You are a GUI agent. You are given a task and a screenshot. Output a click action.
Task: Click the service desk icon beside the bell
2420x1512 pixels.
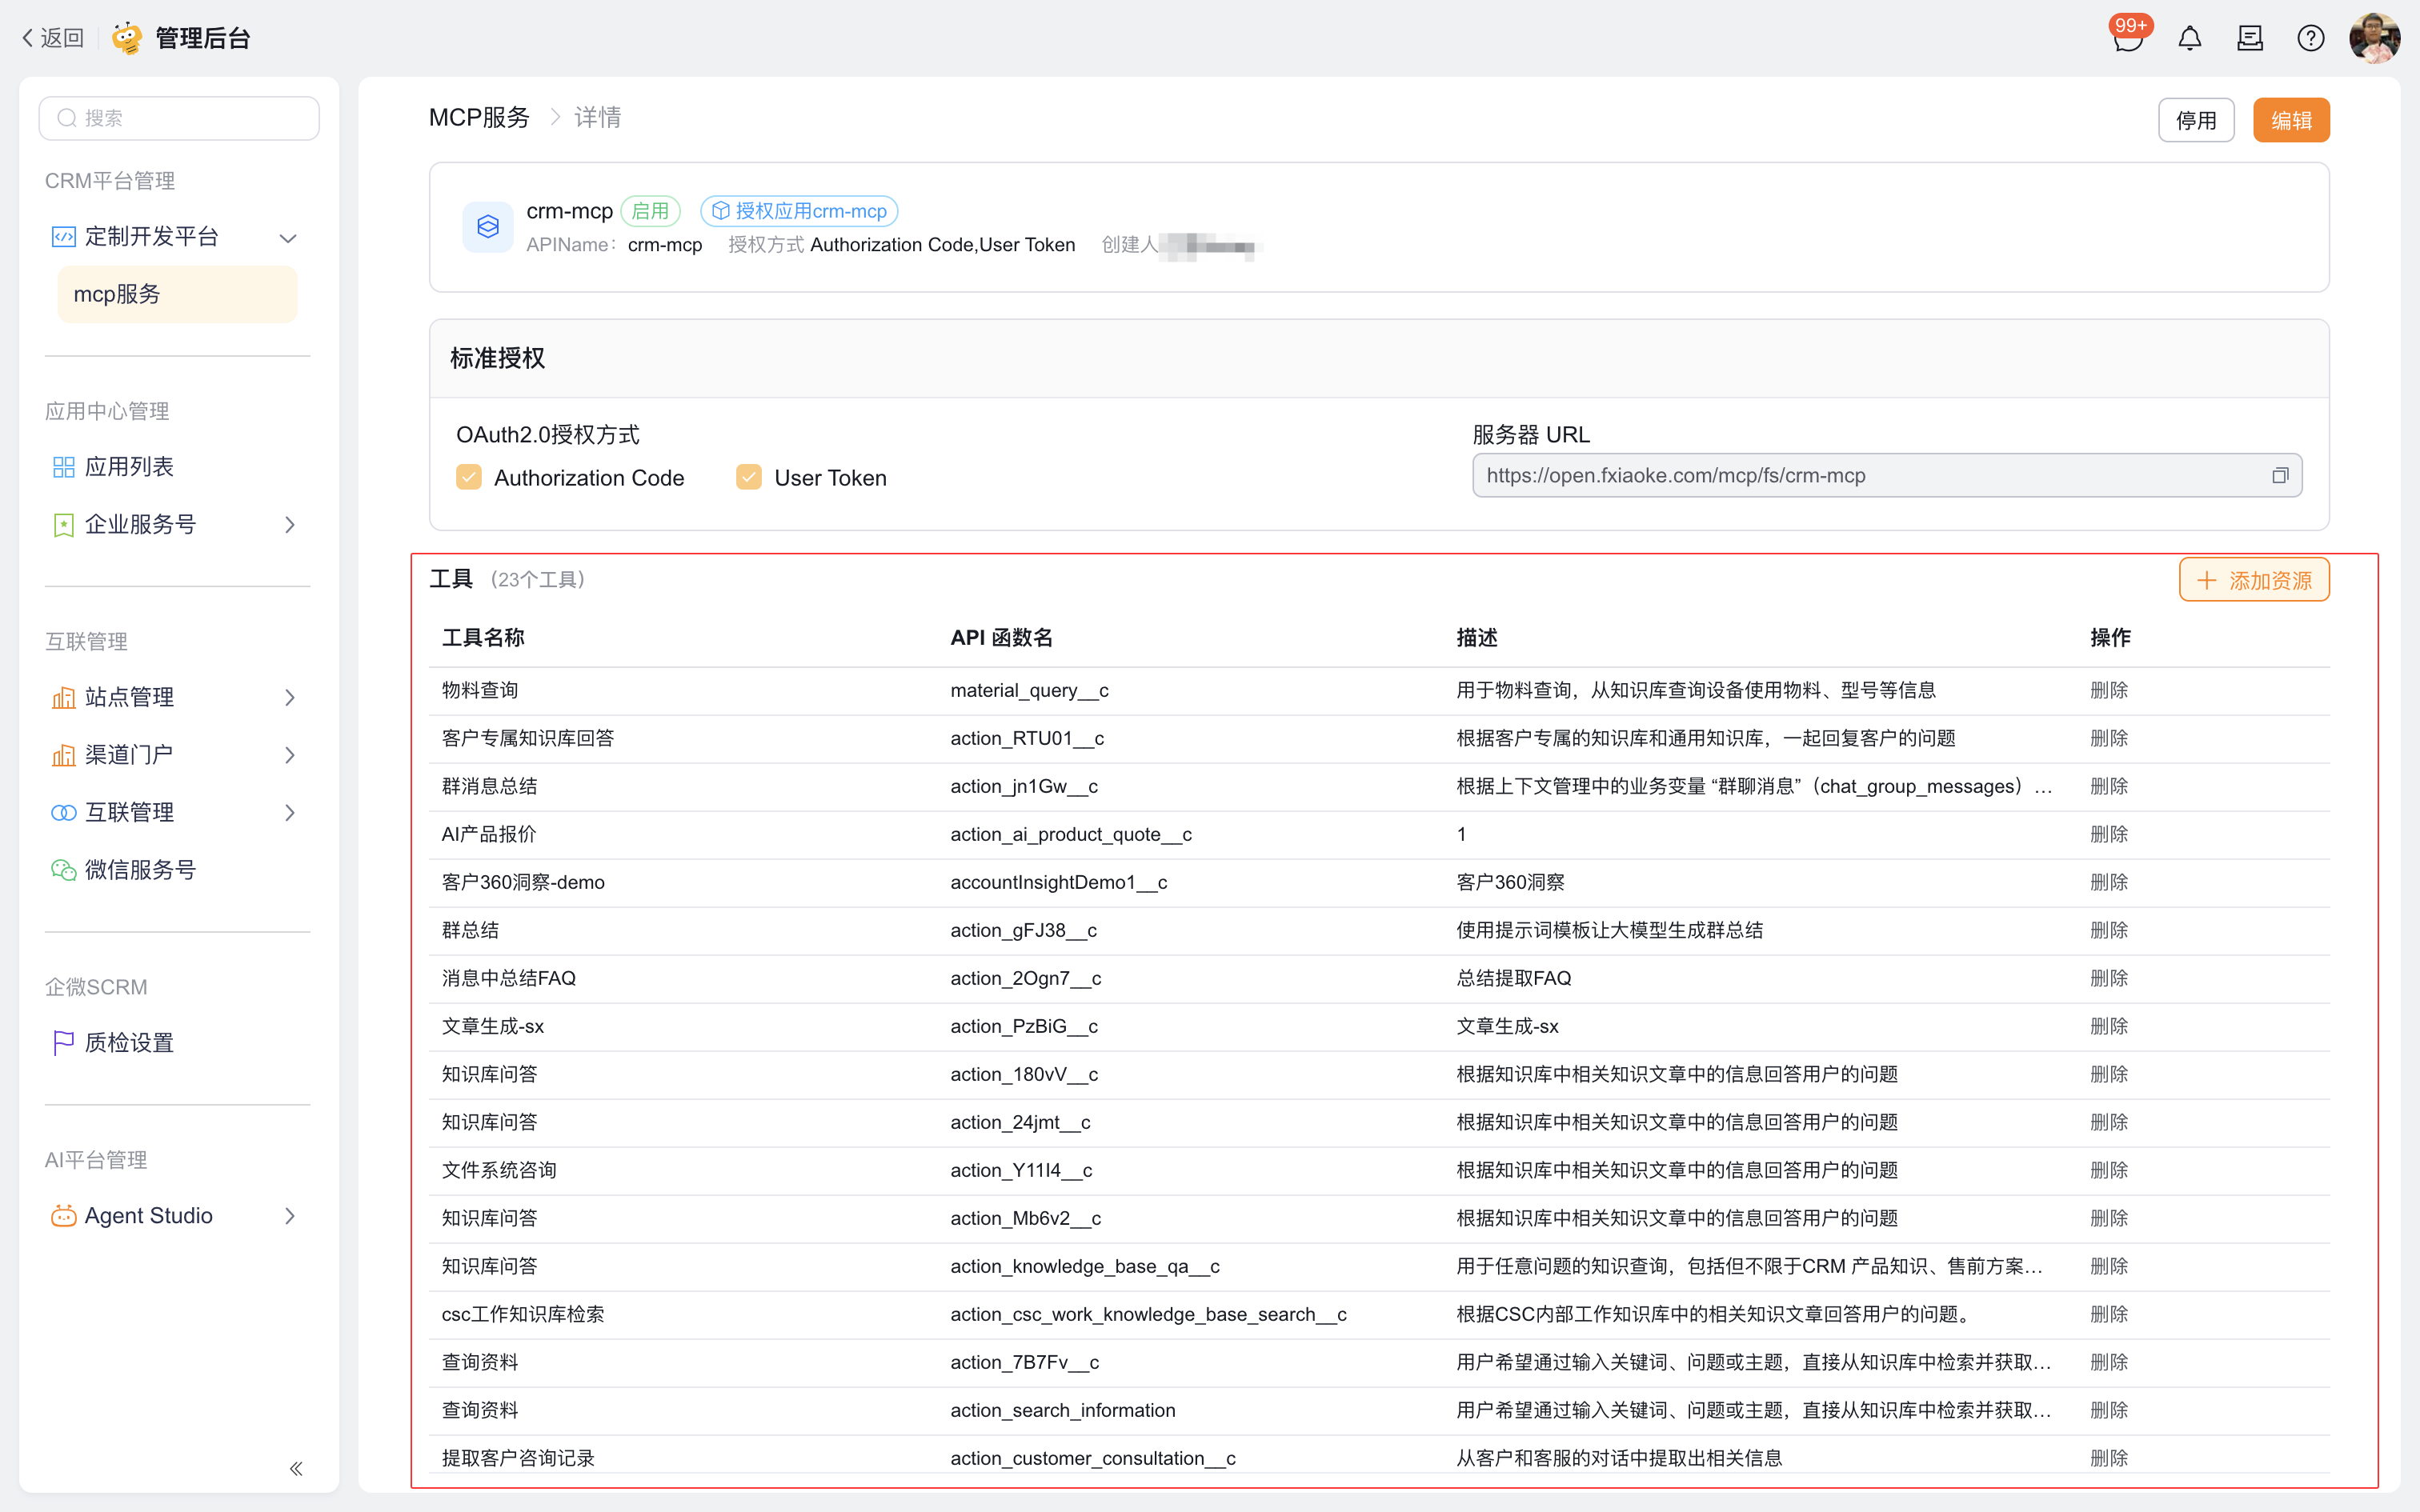(x=2250, y=39)
